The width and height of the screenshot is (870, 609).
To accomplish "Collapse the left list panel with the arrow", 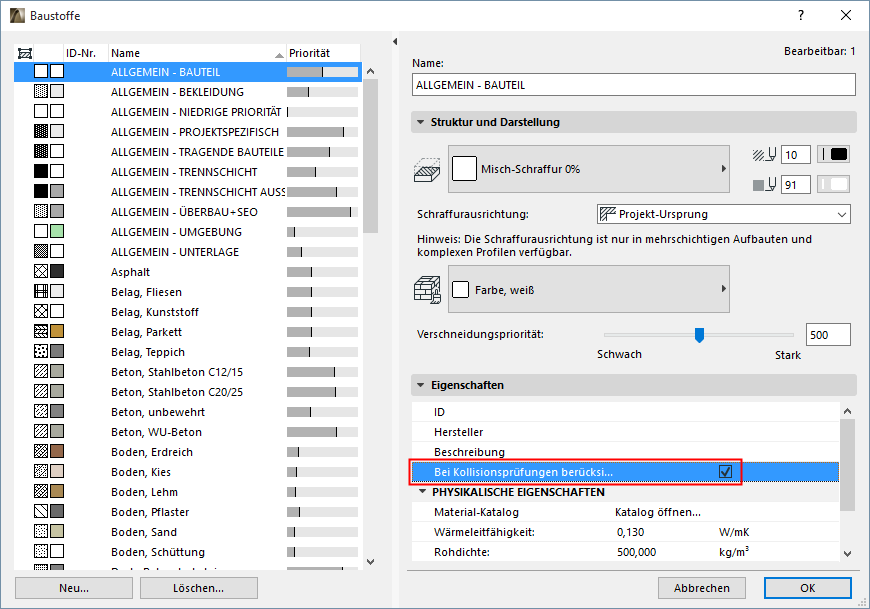I will point(395,42).
